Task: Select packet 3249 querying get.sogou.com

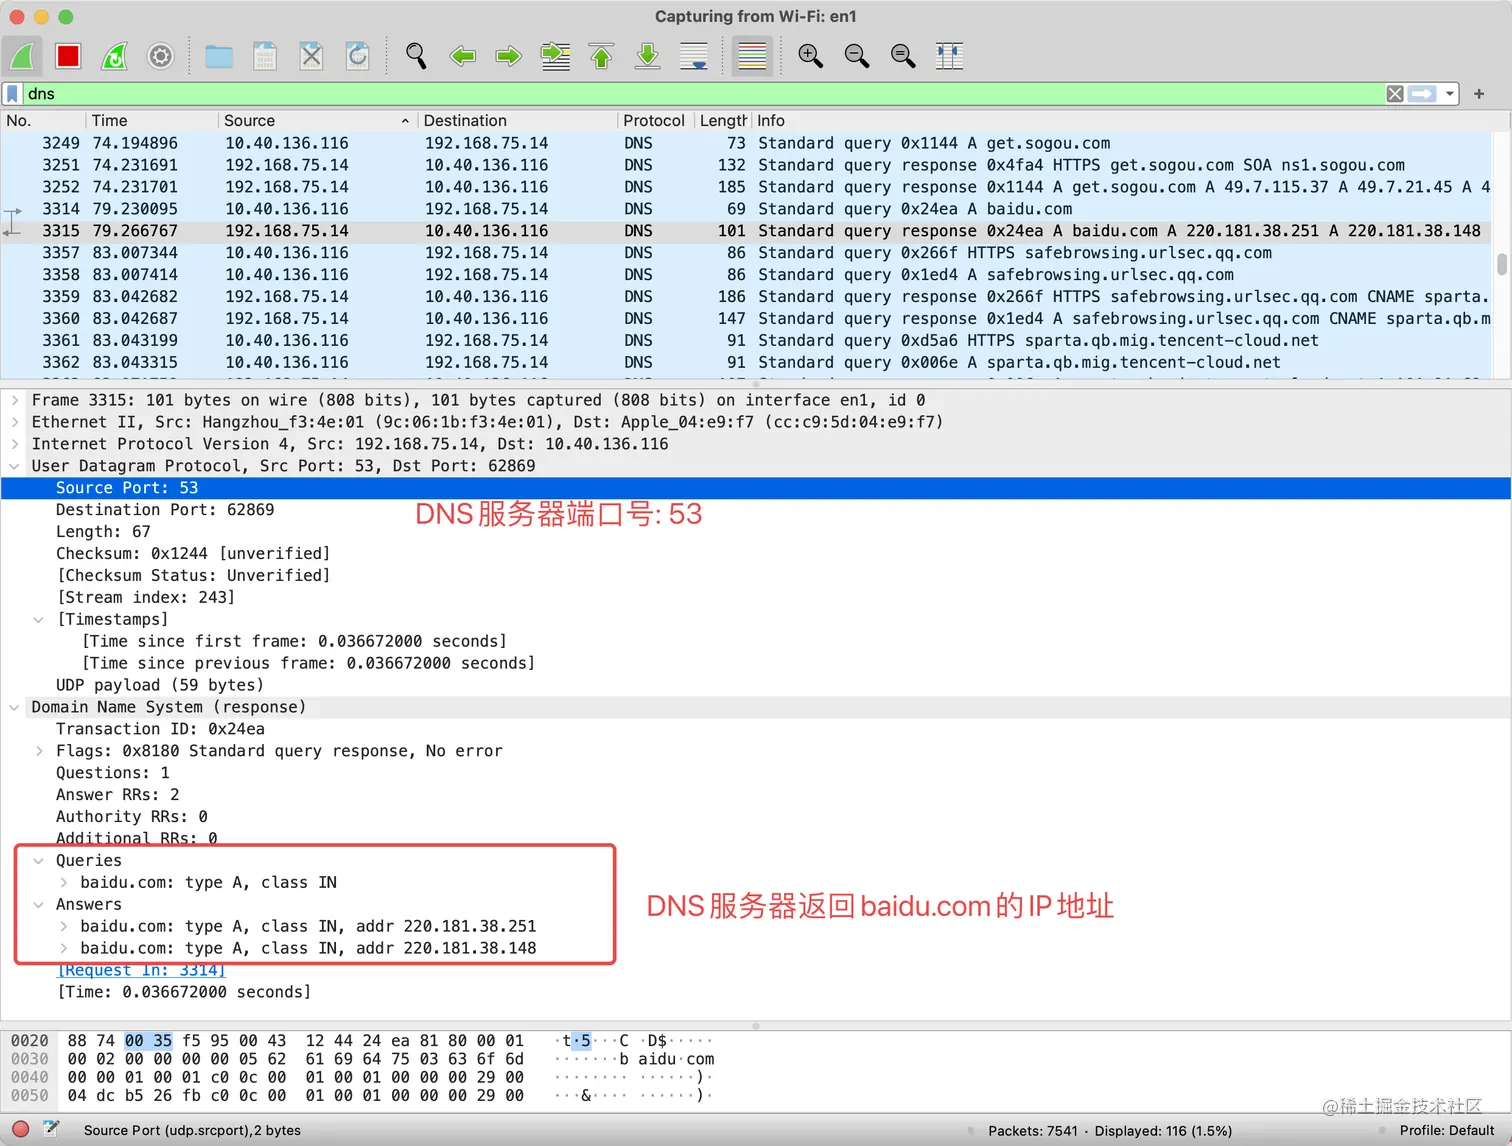Action: (x=748, y=143)
